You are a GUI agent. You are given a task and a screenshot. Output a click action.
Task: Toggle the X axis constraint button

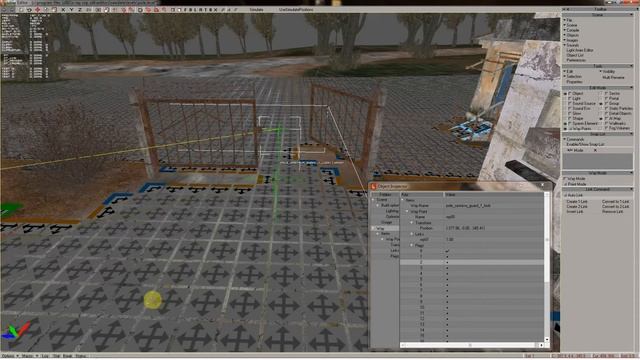click(63, 9)
